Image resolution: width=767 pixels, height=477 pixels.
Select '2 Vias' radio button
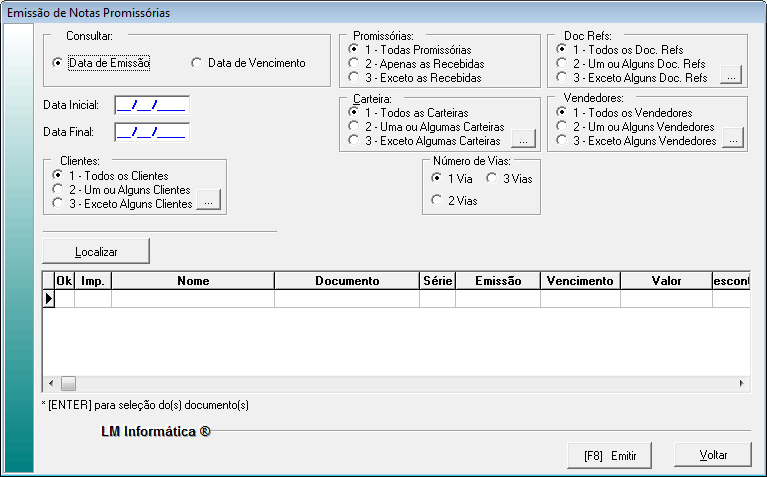(x=437, y=201)
